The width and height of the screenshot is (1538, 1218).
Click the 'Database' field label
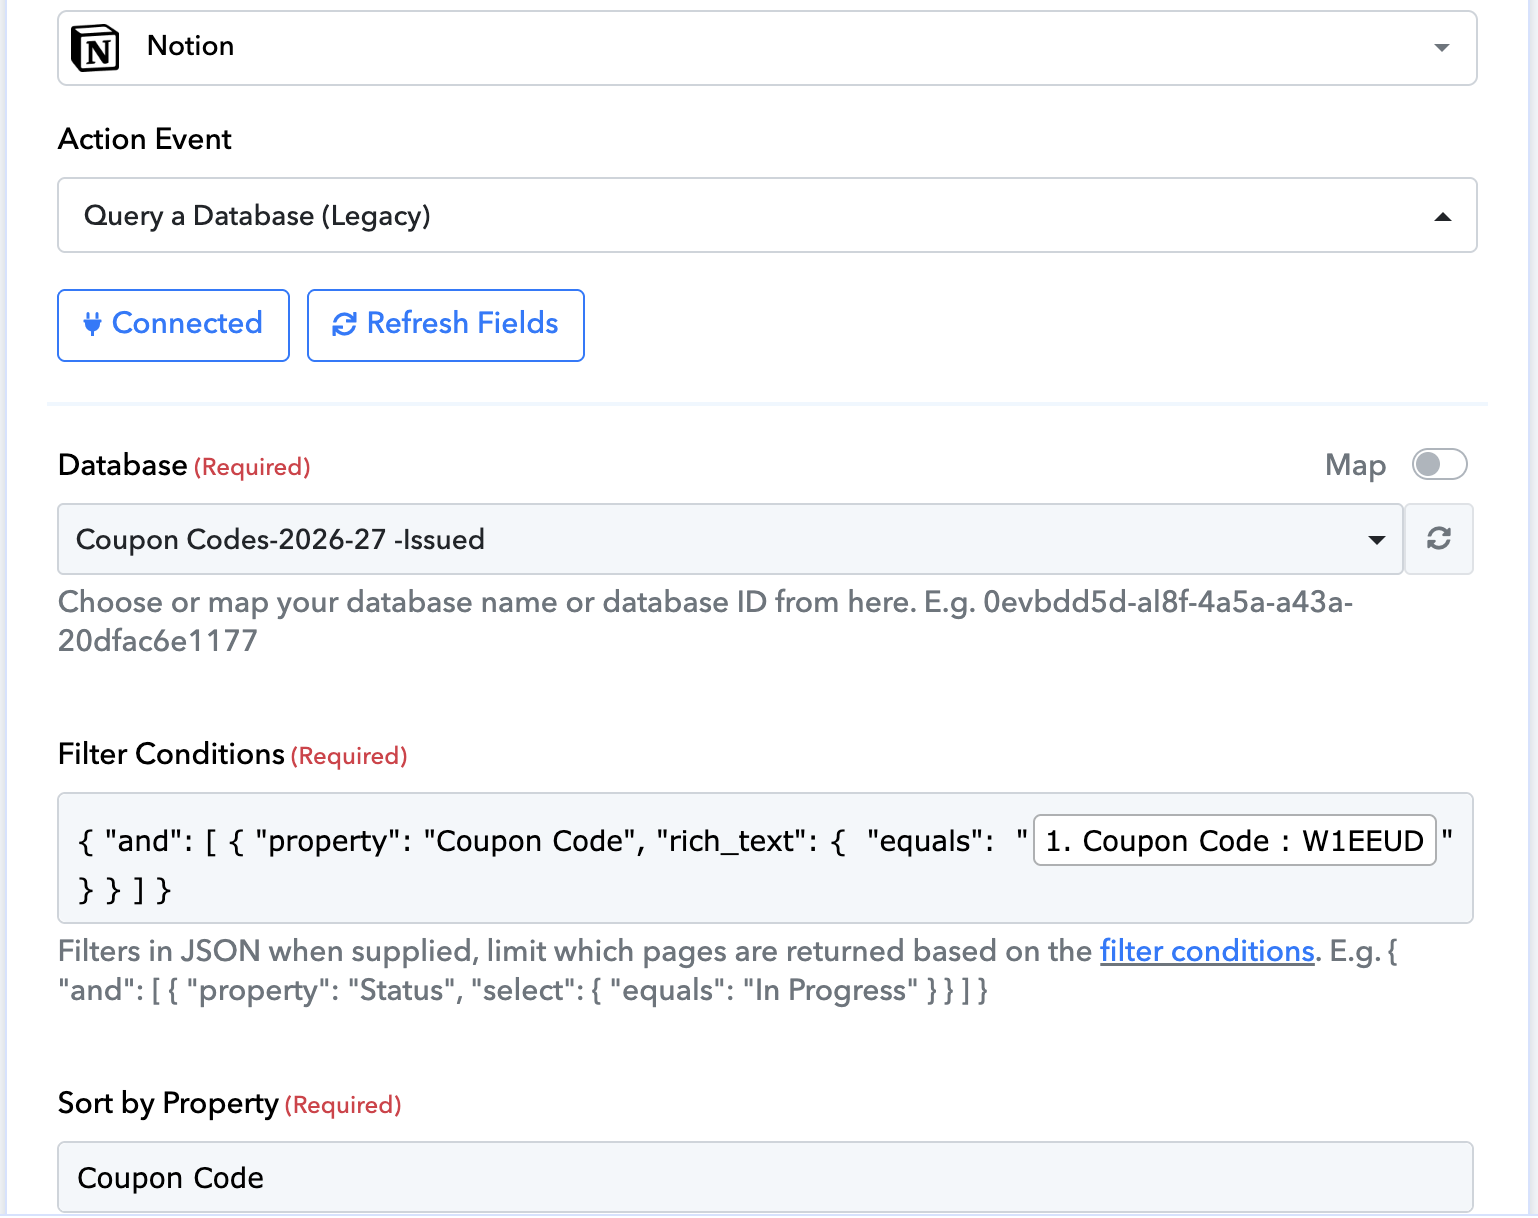coord(123,465)
